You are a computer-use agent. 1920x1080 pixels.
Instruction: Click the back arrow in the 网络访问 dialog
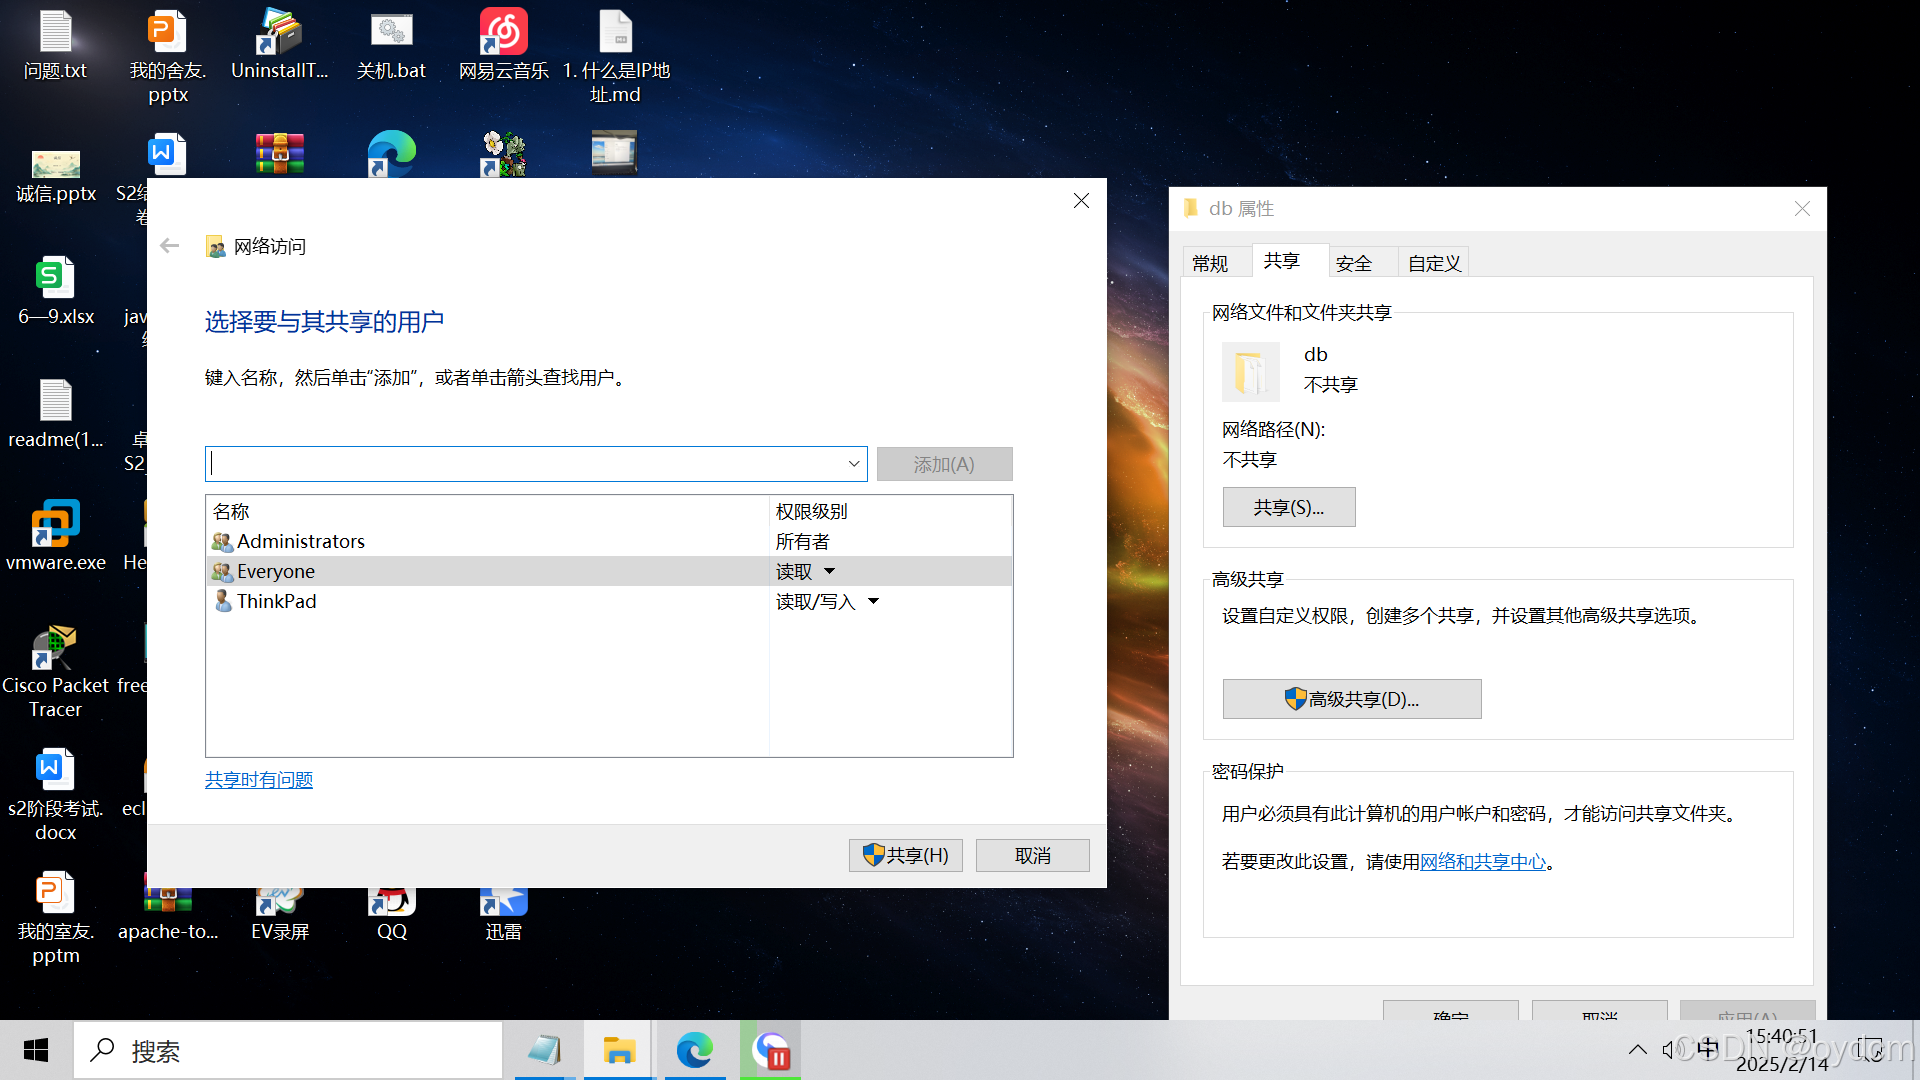(x=170, y=246)
